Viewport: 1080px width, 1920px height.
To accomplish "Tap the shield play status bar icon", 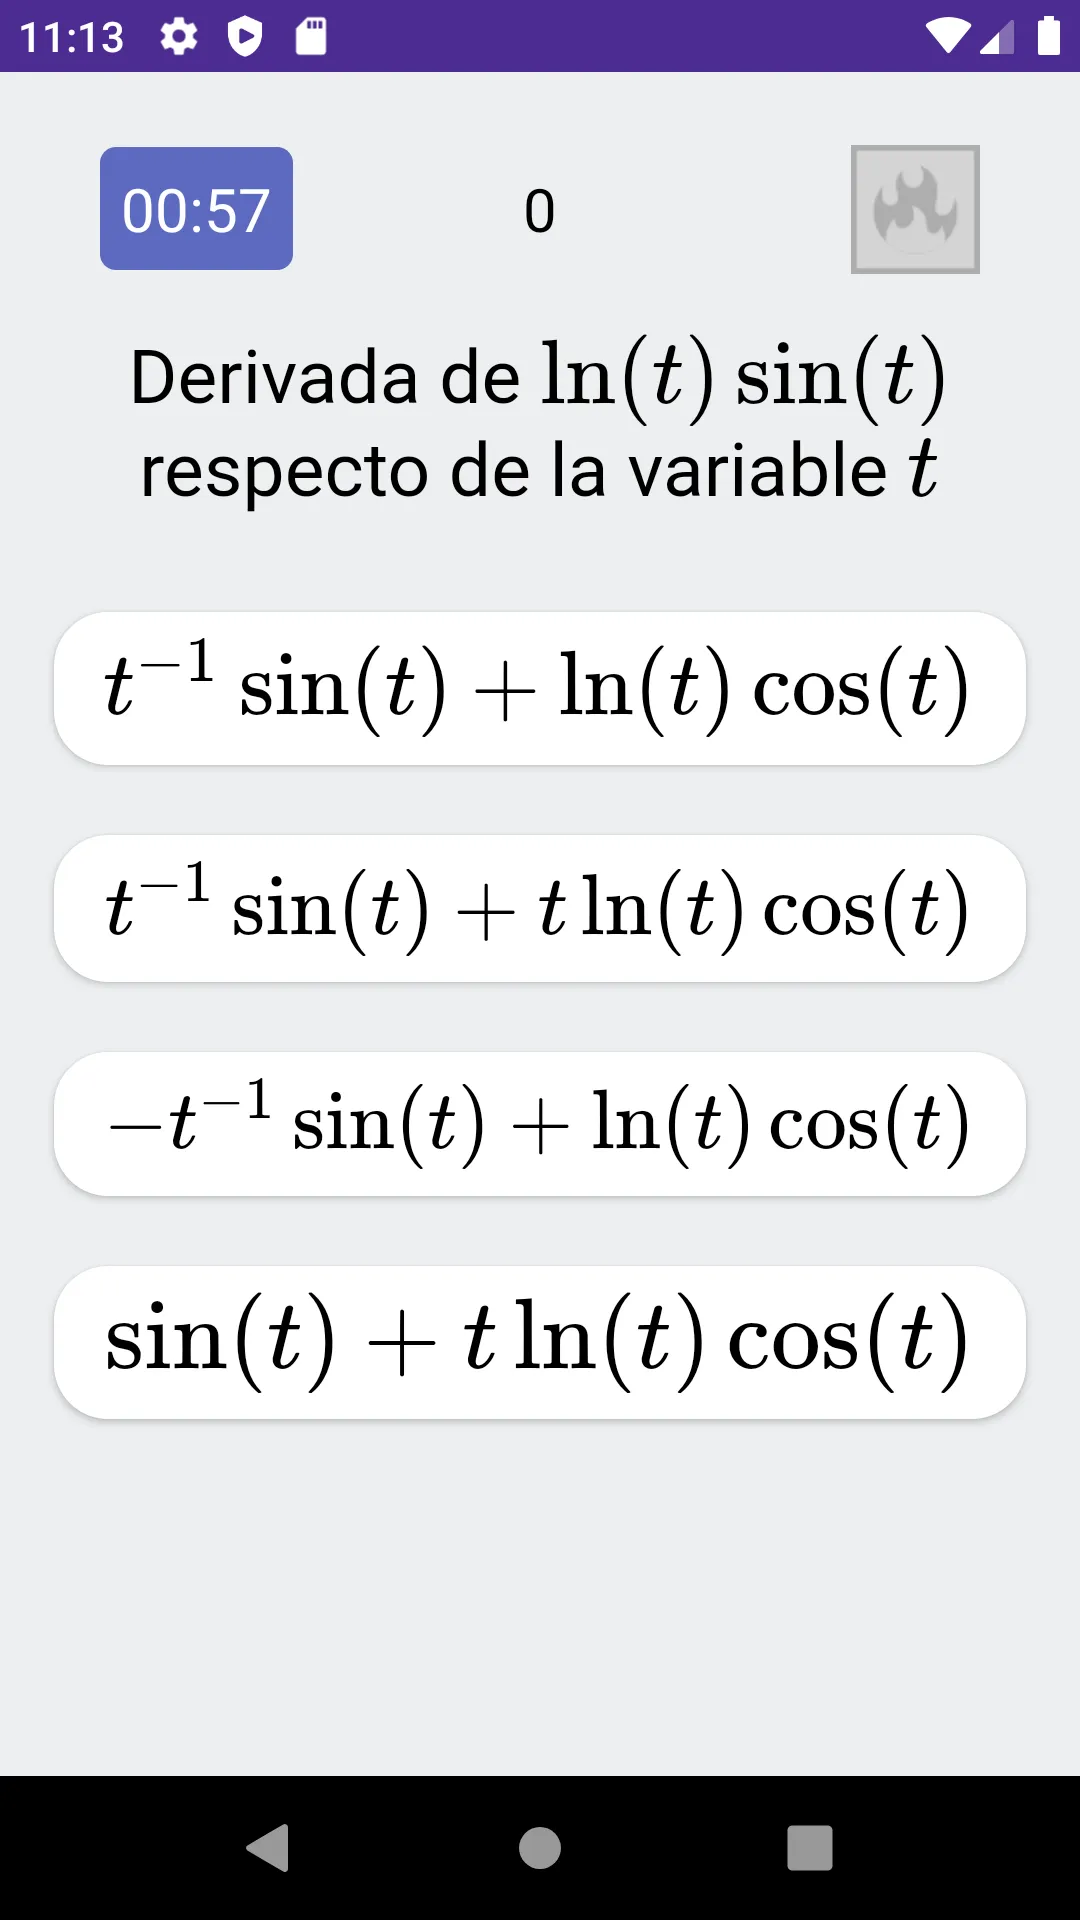I will tap(245, 37).
